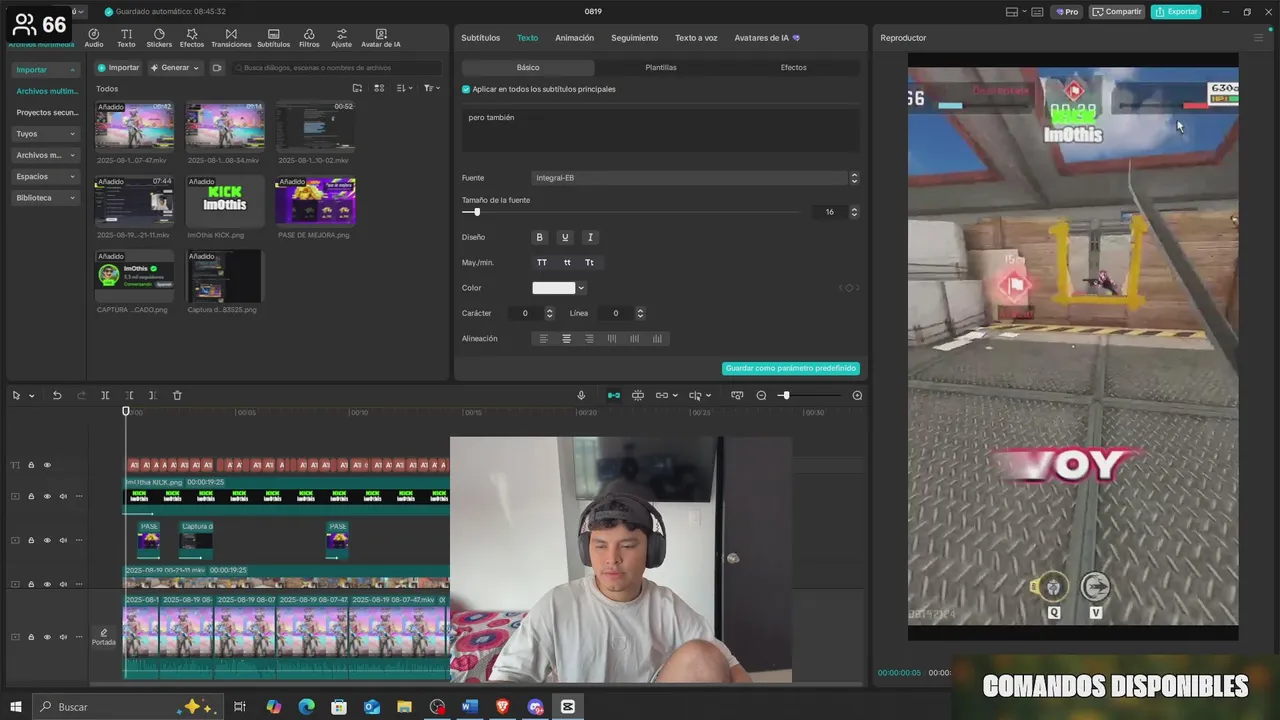Screen dimensions: 1280x720
Task: Apply bold text style
Action: click(x=540, y=238)
